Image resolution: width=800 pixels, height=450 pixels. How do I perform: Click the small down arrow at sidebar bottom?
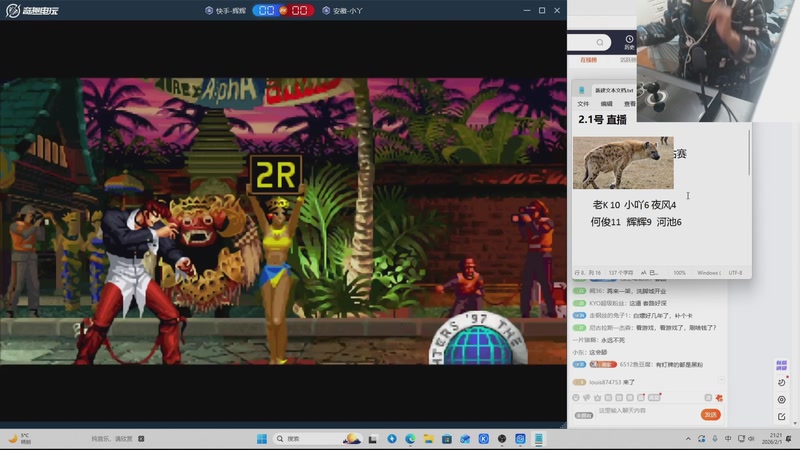pos(795,423)
